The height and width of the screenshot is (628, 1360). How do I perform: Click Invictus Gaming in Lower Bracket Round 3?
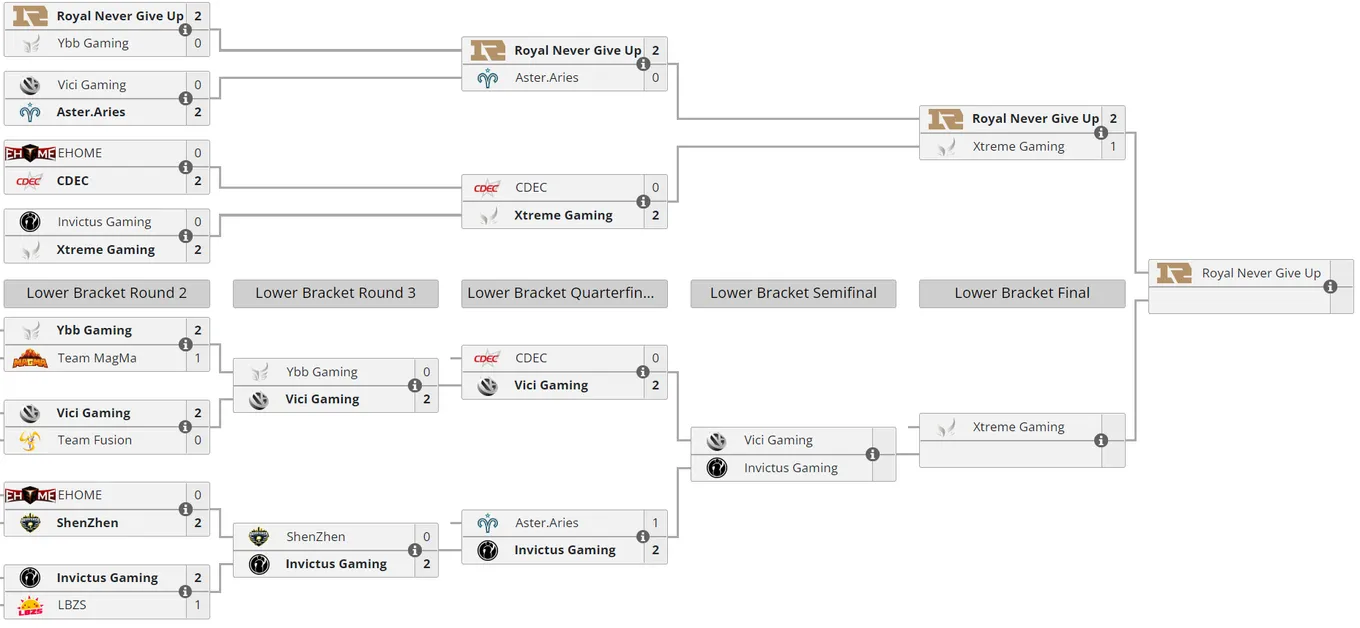click(336, 564)
